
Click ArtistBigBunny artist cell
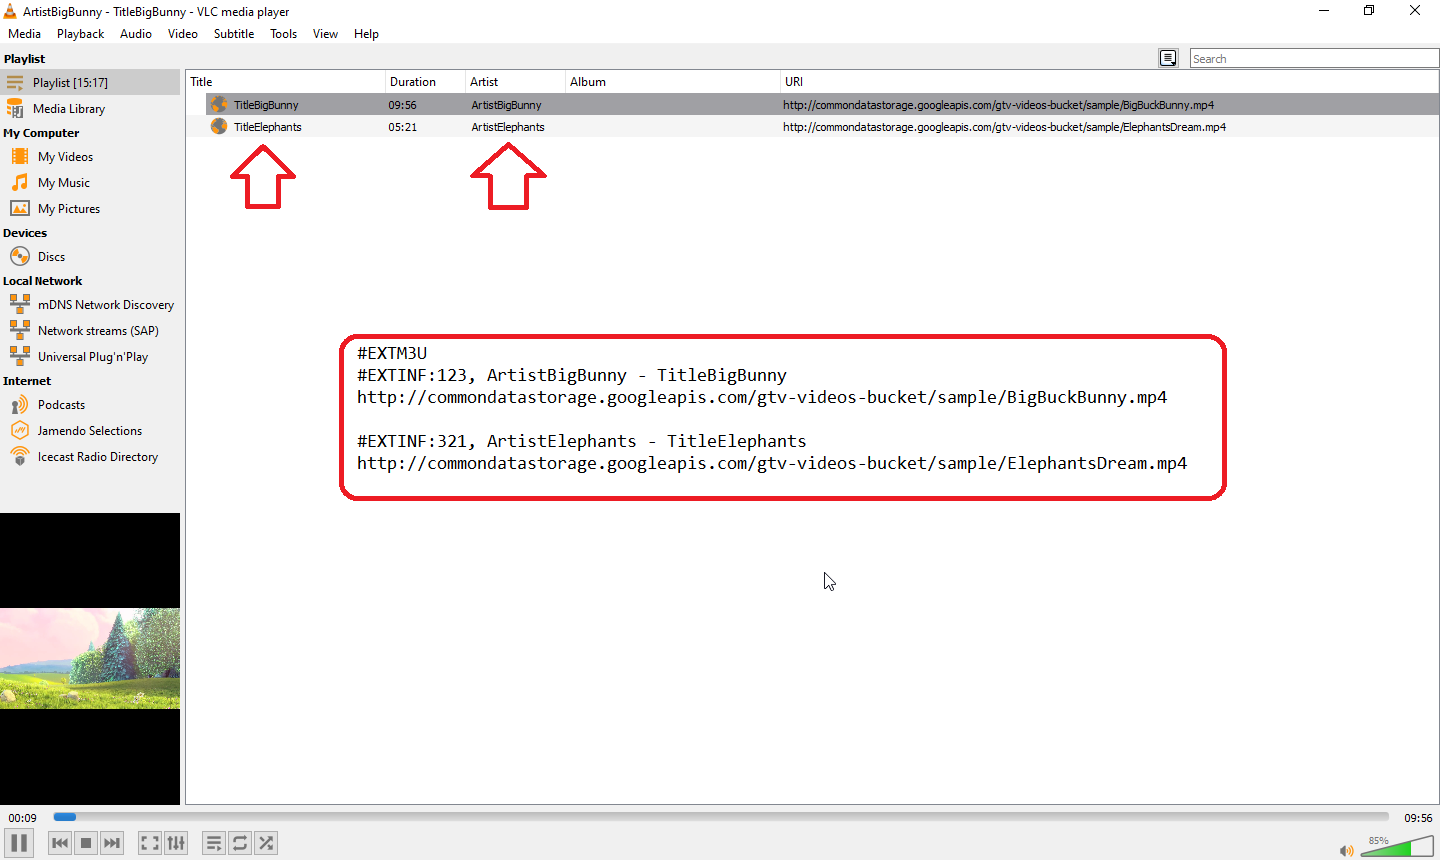[507, 105]
